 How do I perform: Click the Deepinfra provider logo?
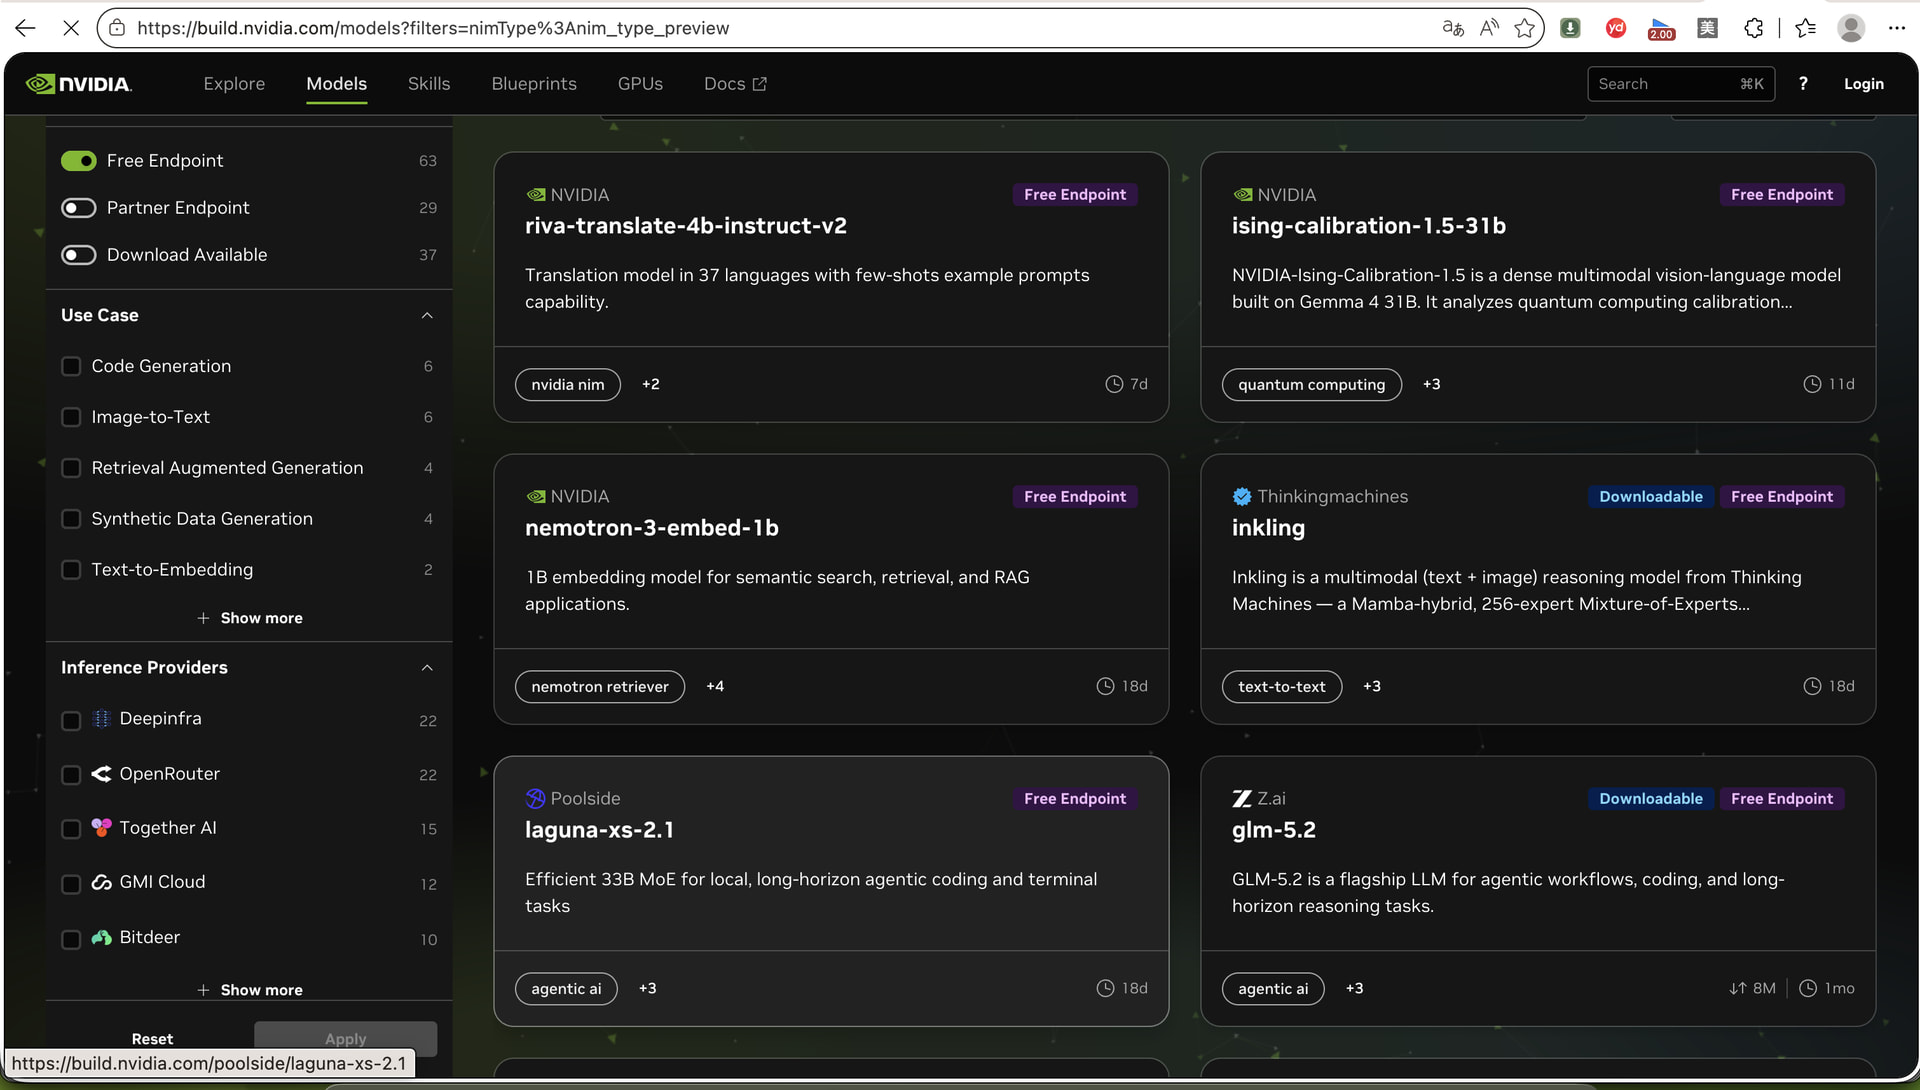(x=101, y=719)
